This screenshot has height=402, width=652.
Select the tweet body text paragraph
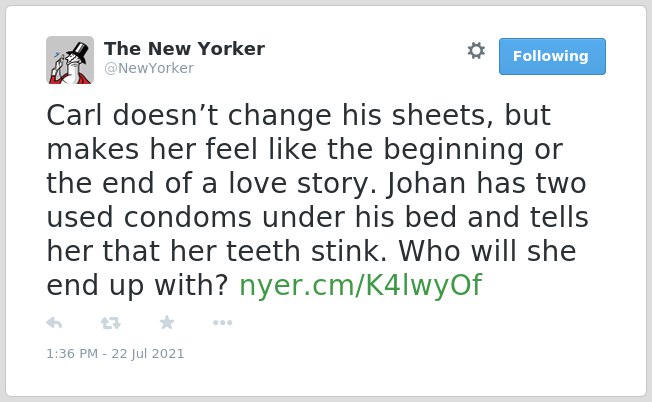[317, 200]
